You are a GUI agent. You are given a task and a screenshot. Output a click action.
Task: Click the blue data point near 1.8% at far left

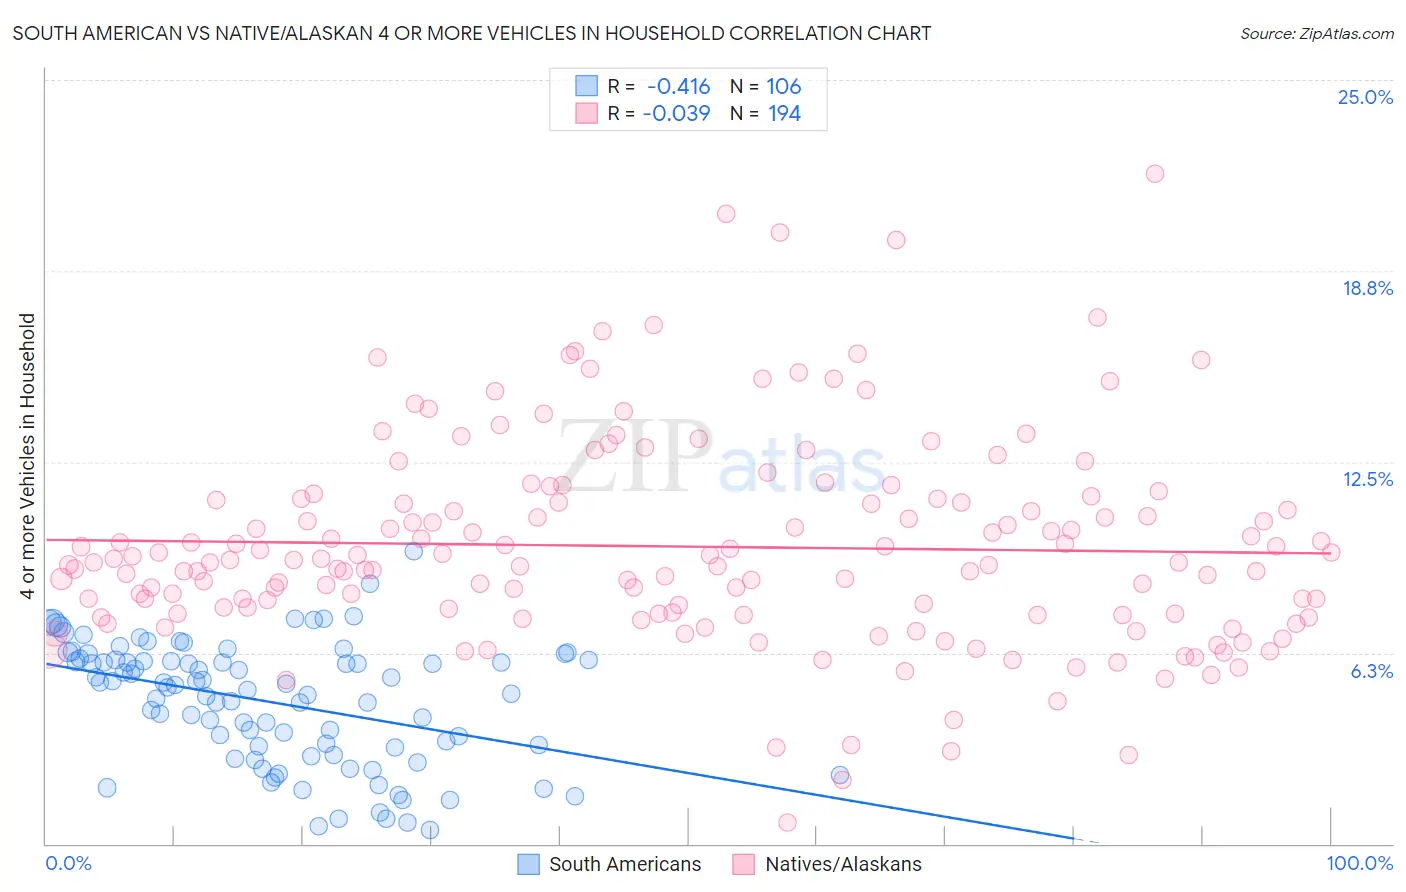point(107,787)
